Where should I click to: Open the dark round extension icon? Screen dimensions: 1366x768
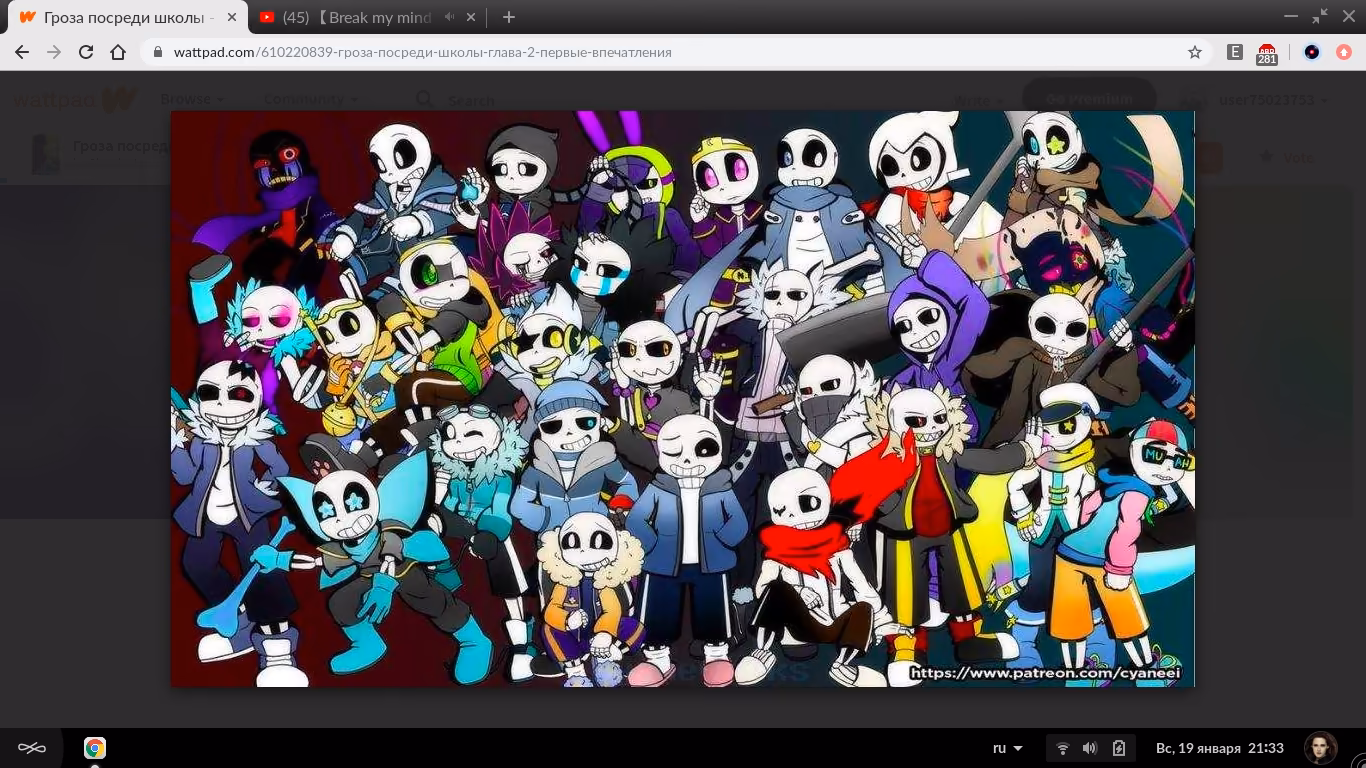(x=1312, y=52)
